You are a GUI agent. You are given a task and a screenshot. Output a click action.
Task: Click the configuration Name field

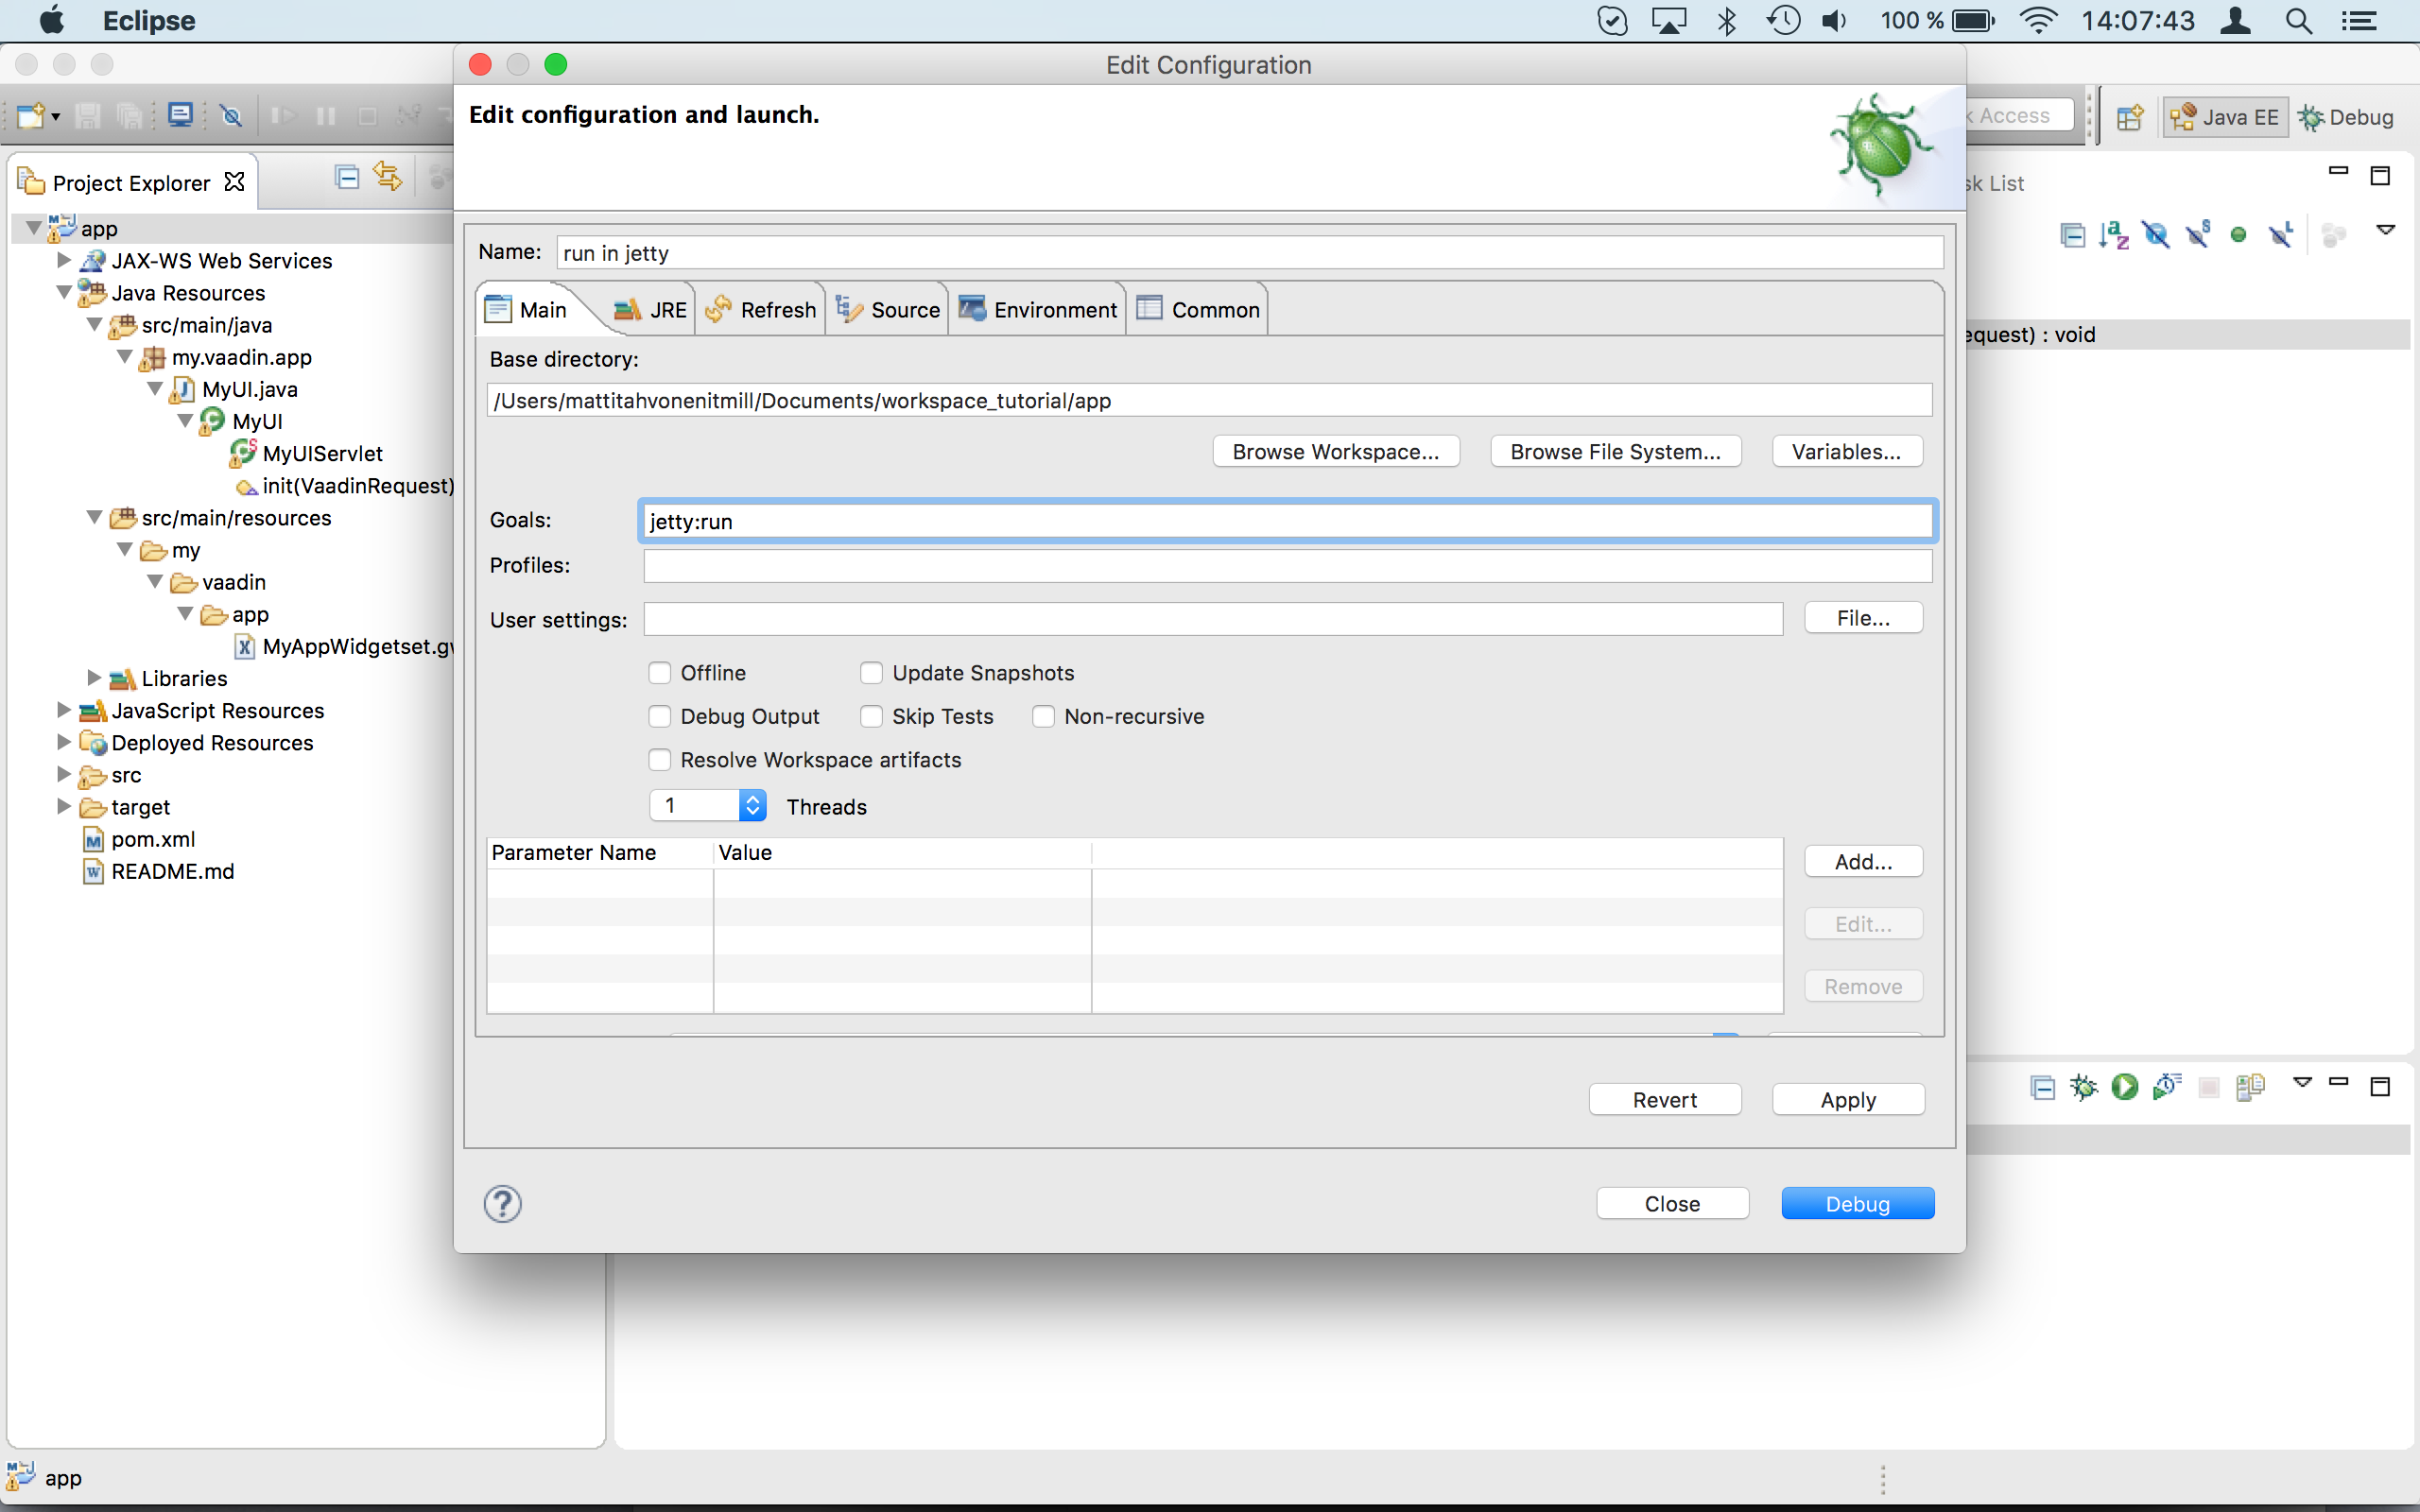[x=1250, y=253]
